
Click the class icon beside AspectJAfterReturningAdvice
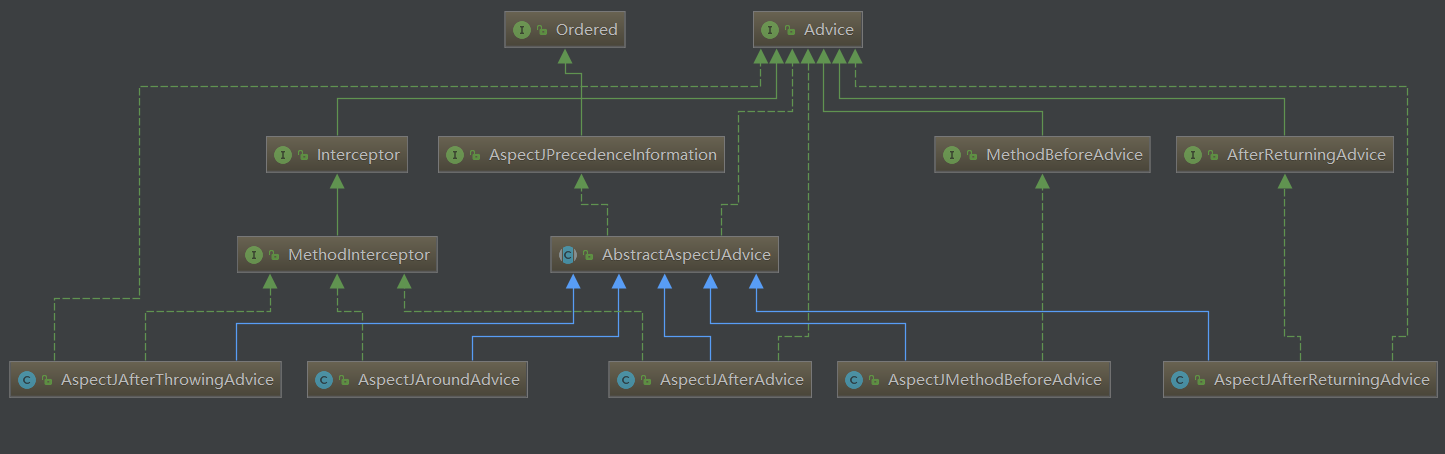[1180, 380]
